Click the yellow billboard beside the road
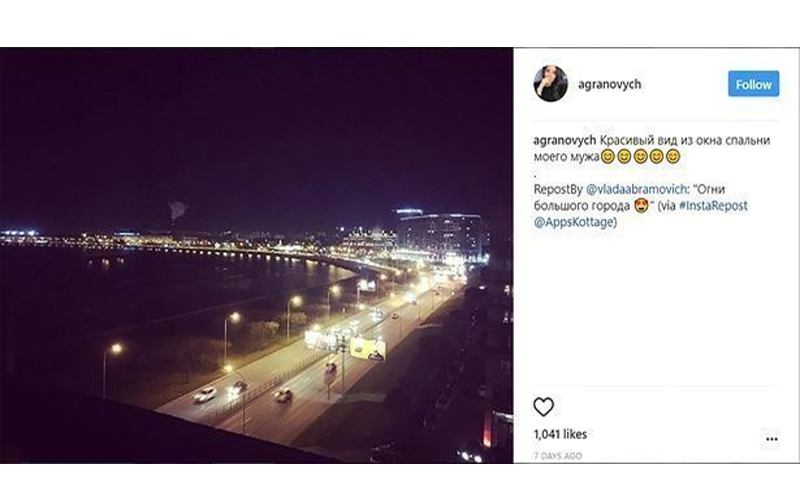Viewport: 800px width, 500px height. [367, 348]
